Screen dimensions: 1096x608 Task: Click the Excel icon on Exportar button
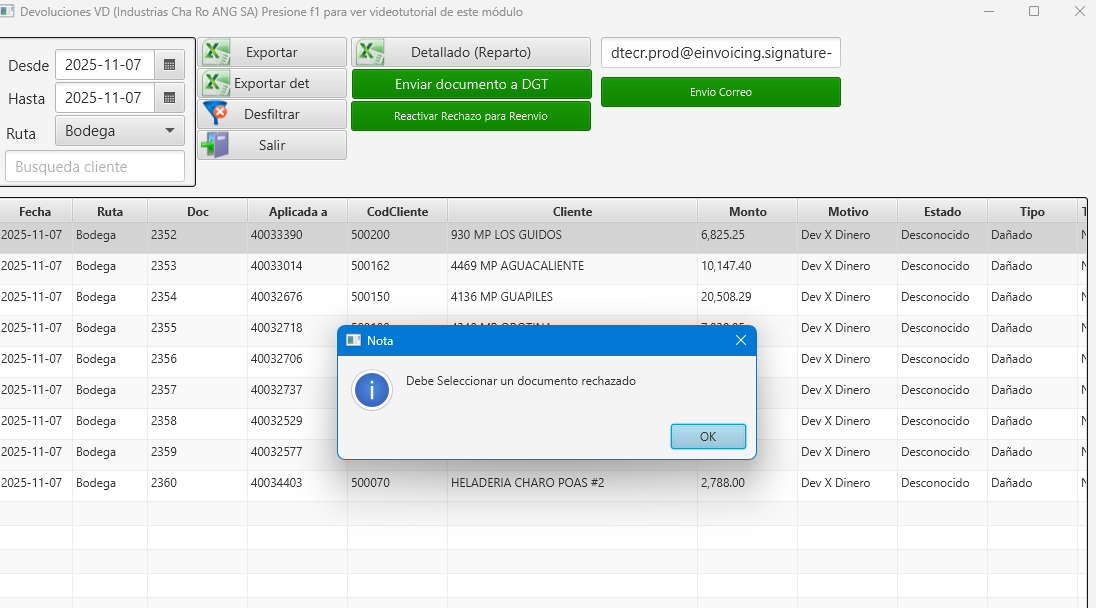tap(216, 53)
